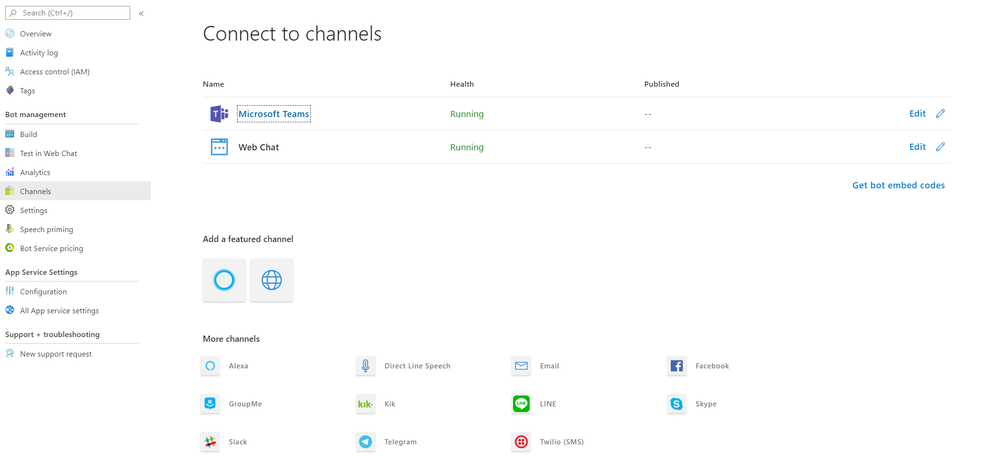999x466 pixels.
Task: Click the Overview sidebar icon
Action: click(10, 34)
